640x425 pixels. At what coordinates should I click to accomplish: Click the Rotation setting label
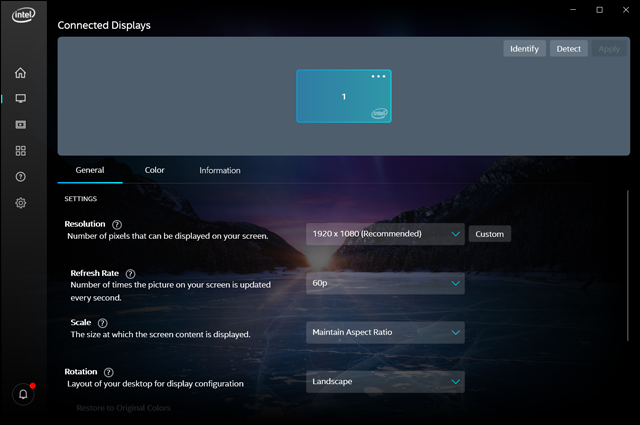tap(81, 372)
